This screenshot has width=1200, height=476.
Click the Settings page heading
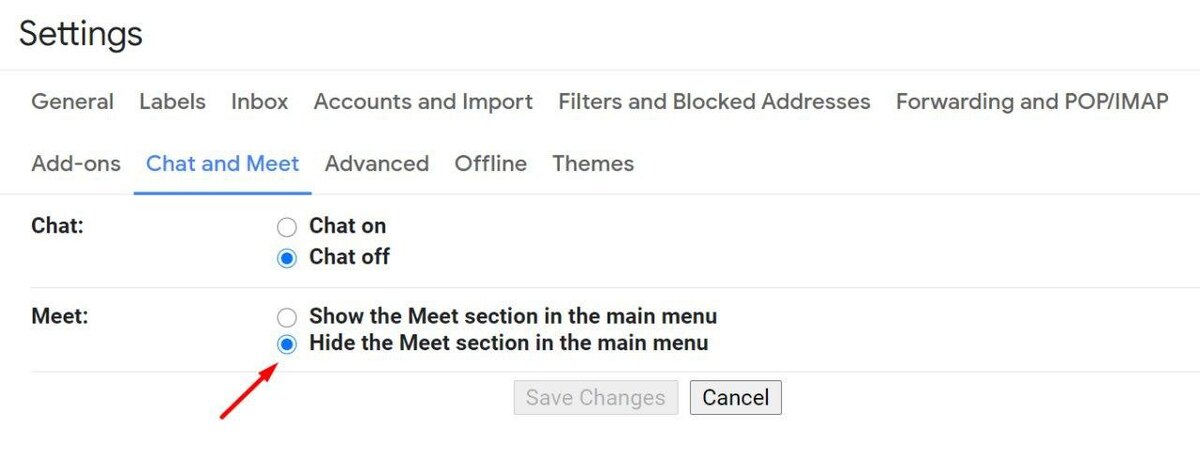pos(81,34)
